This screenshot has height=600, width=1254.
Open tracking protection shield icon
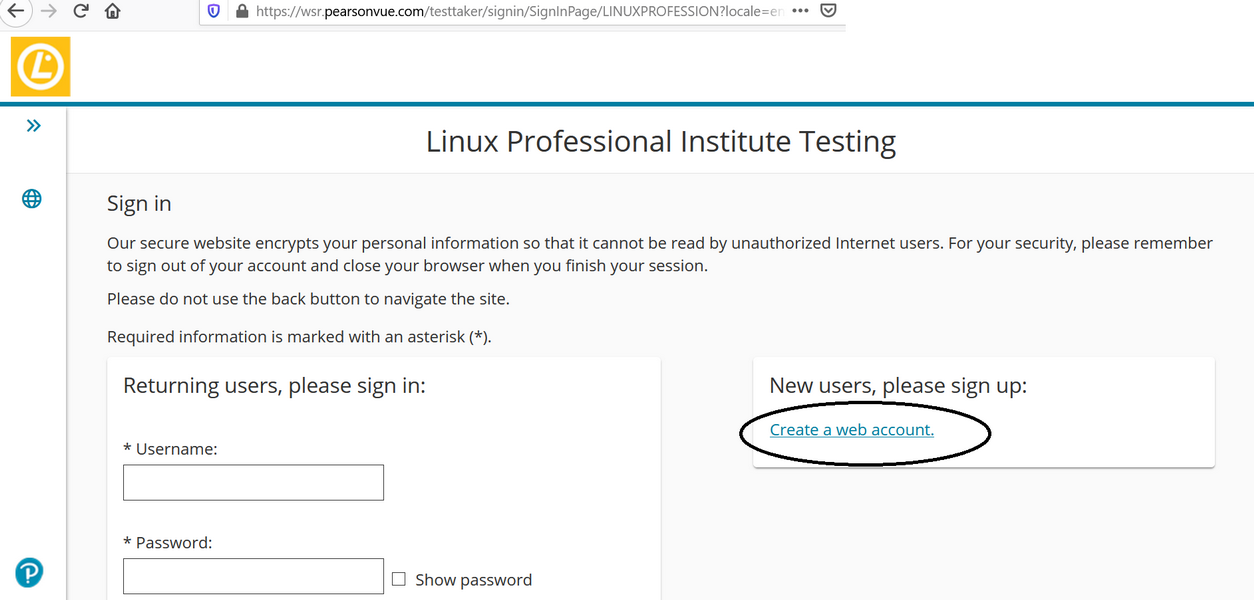213,11
